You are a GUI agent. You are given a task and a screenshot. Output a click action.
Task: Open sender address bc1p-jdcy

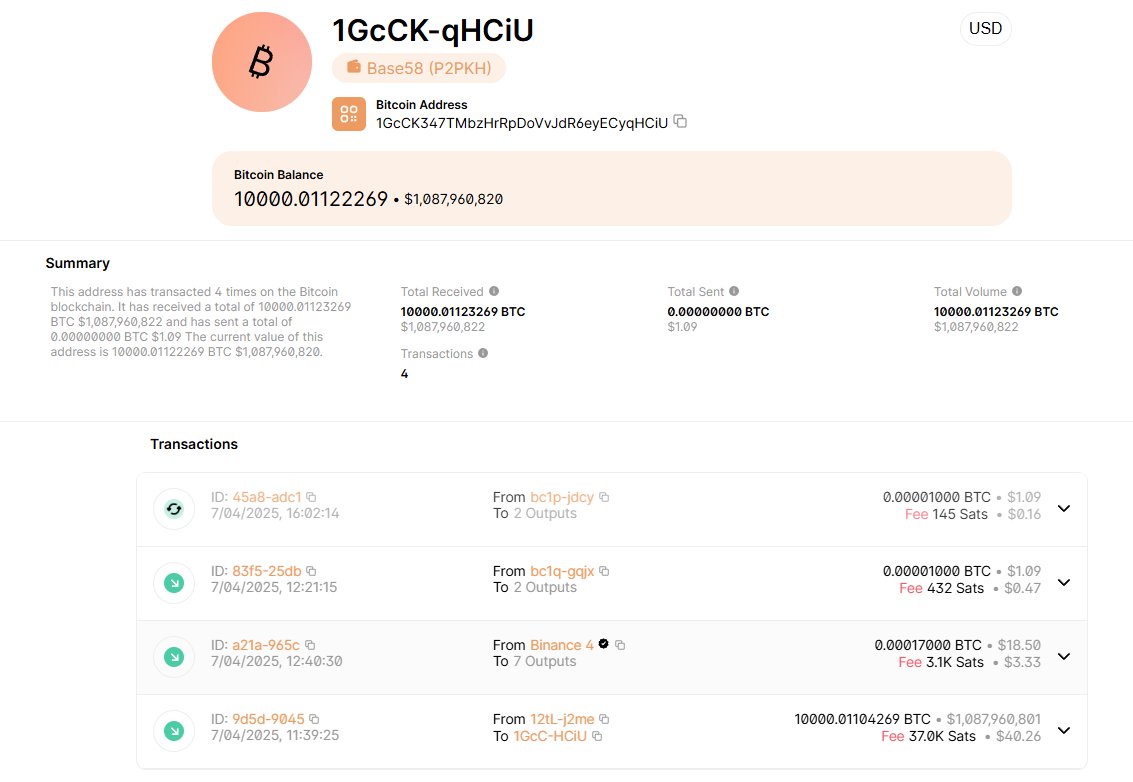562,497
